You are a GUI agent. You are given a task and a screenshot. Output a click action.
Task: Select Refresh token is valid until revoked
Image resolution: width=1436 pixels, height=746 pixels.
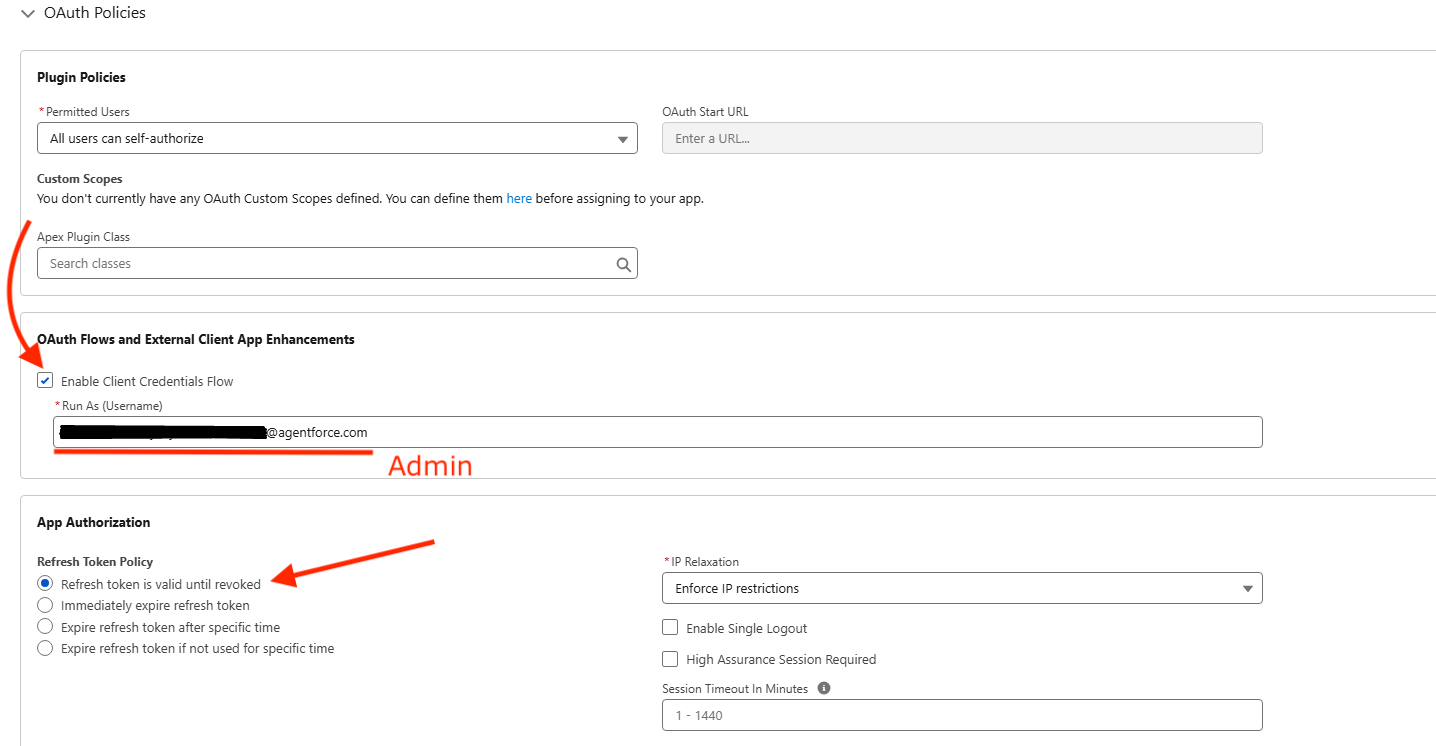(x=45, y=584)
